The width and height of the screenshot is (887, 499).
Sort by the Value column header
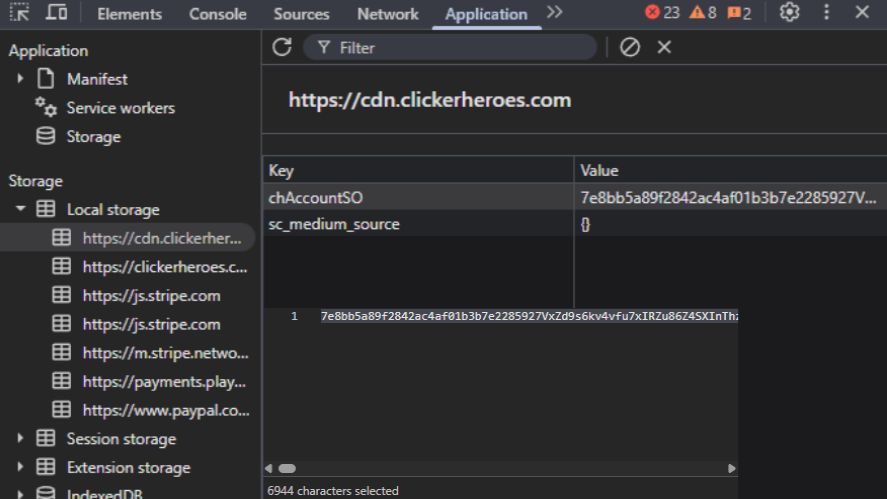[731, 170]
